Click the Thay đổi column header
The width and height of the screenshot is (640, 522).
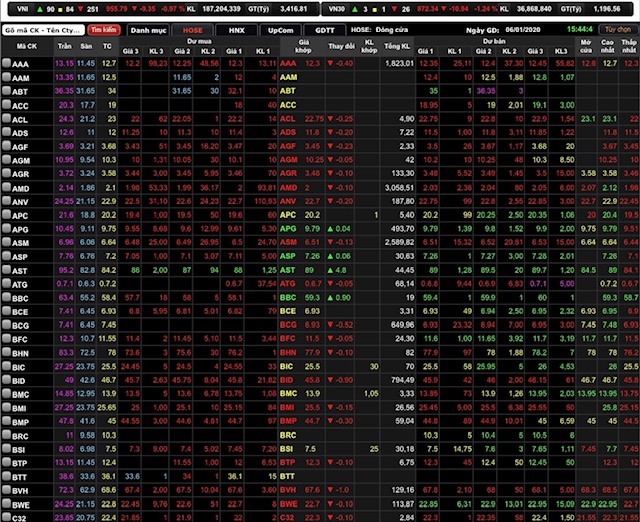[x=341, y=47]
